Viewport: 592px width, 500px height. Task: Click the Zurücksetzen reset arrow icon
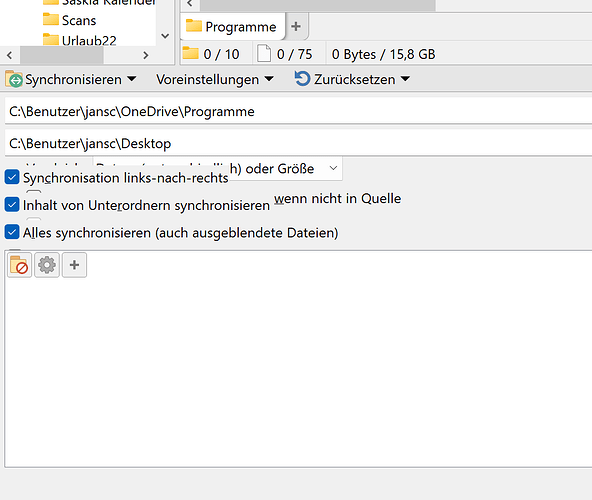point(302,79)
